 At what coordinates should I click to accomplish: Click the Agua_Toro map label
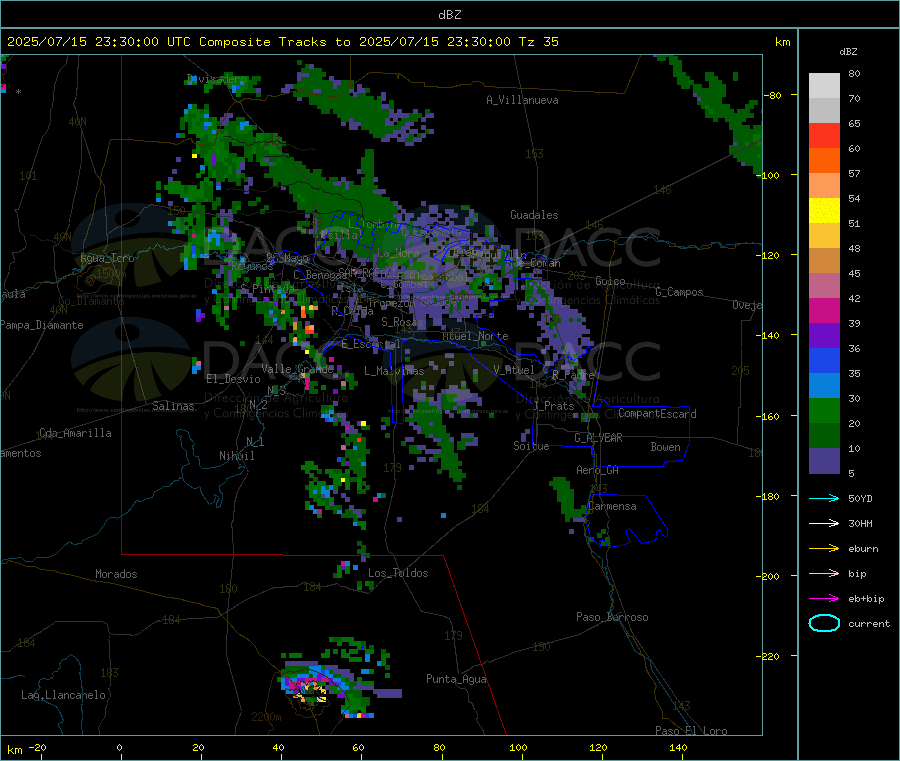107,258
